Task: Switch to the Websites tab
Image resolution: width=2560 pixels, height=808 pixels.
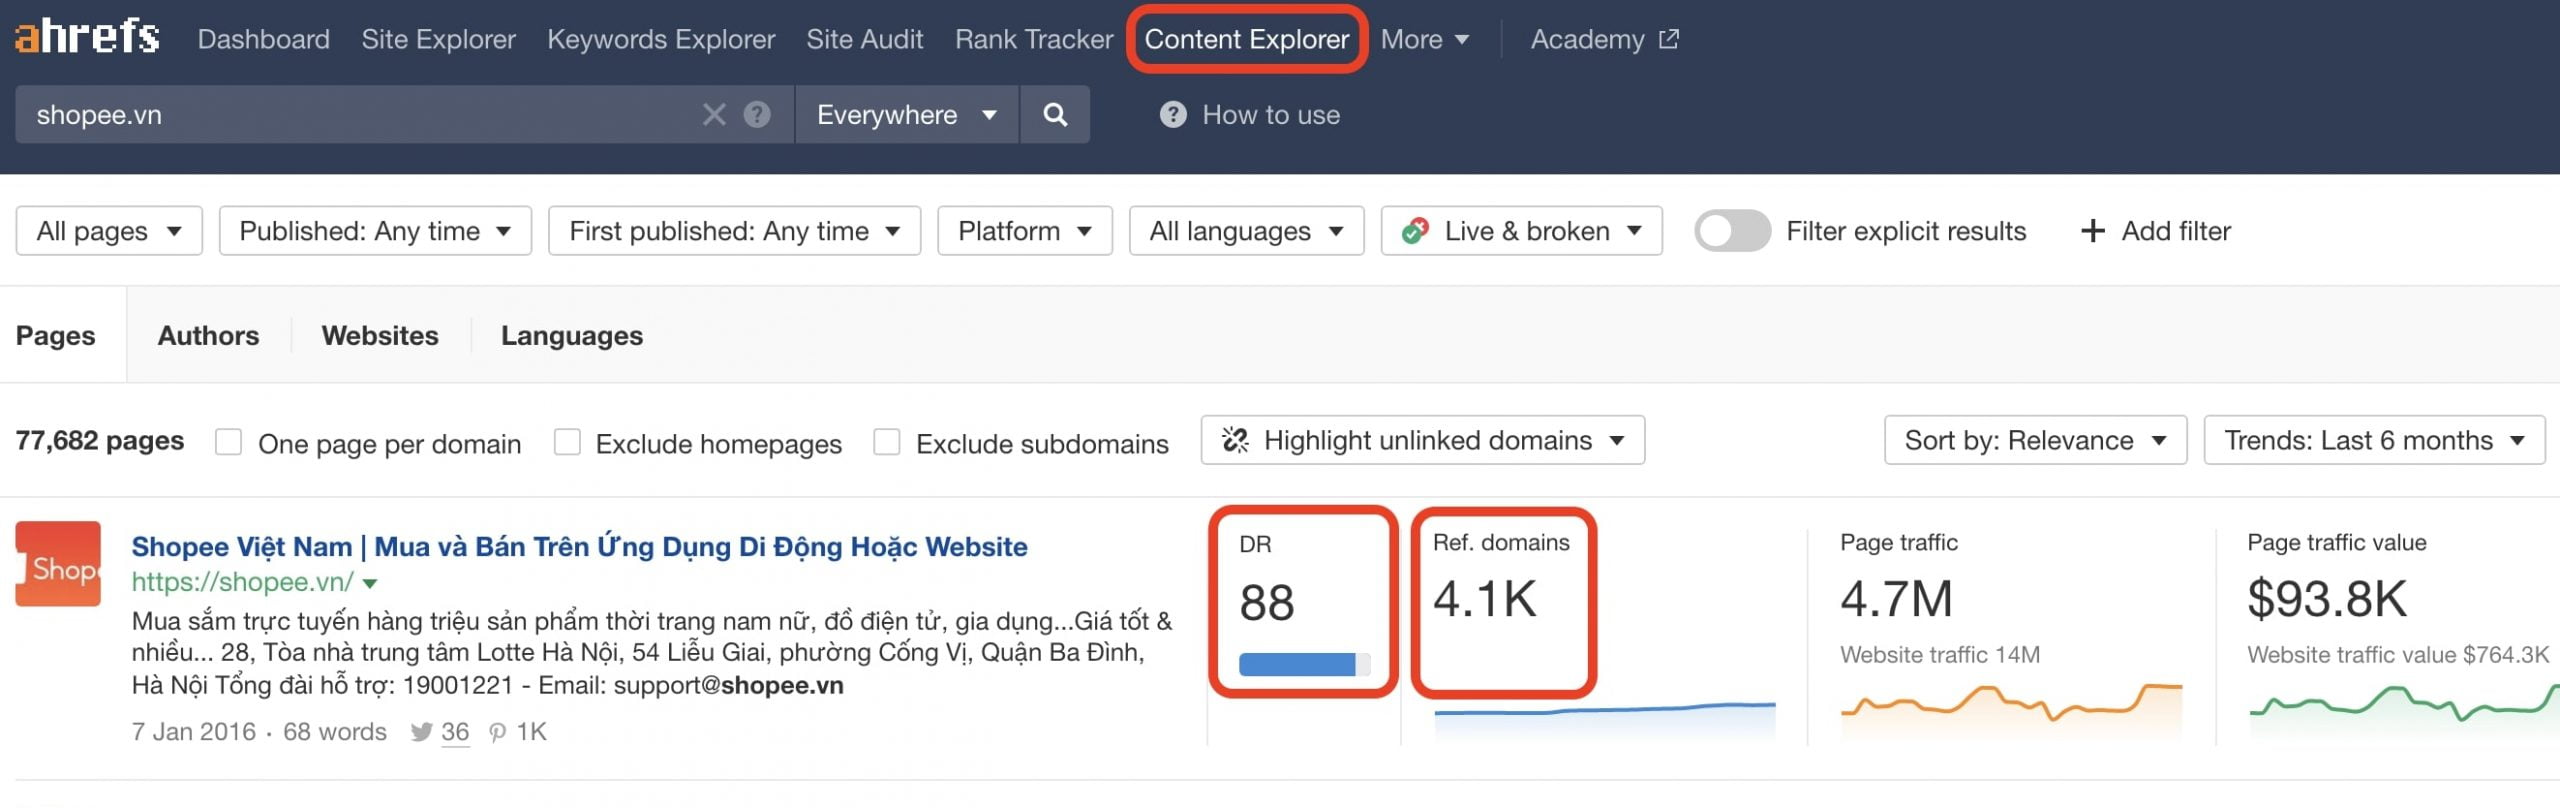Action: [x=380, y=335]
